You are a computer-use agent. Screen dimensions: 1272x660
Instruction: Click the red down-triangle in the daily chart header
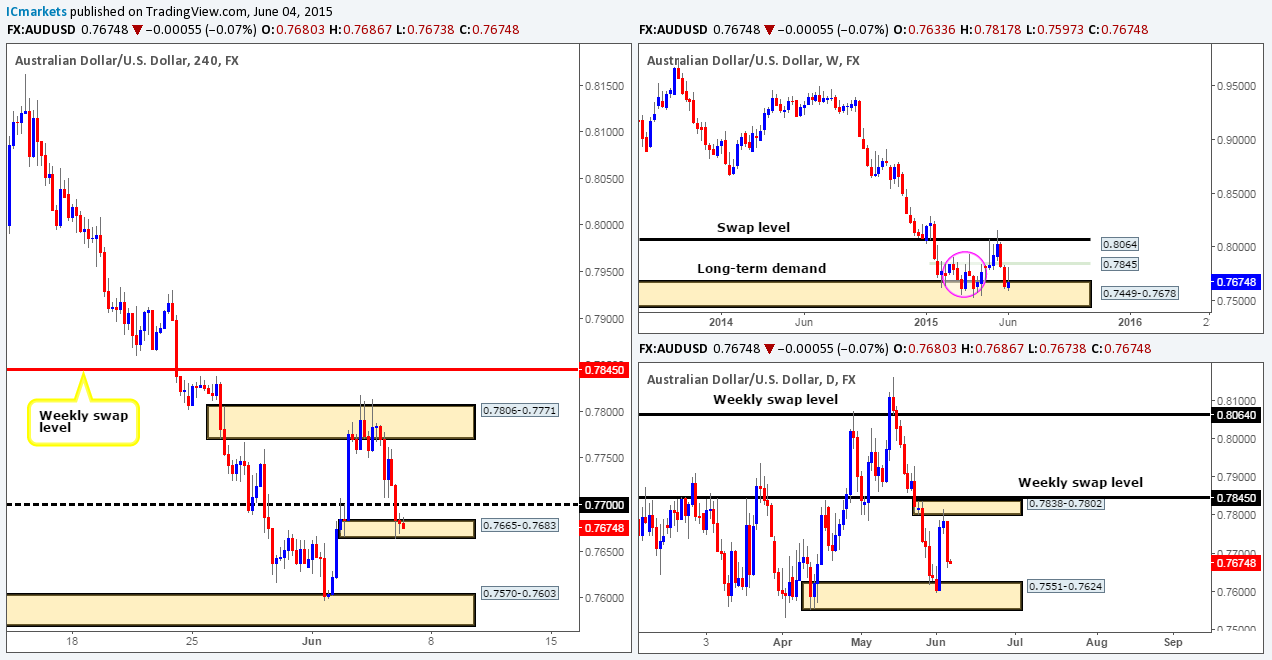767,348
